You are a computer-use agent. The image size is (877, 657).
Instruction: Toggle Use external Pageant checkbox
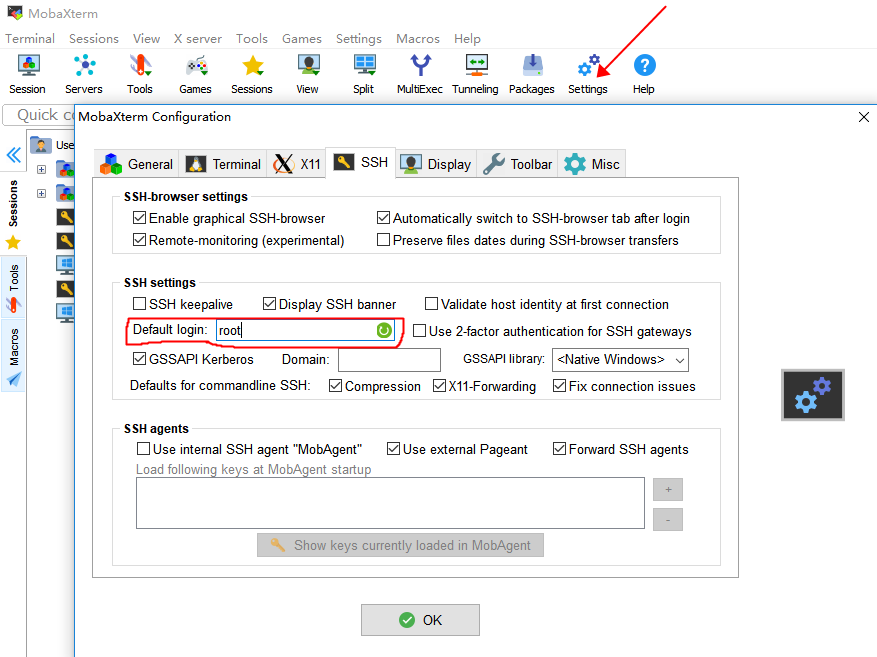[x=393, y=449]
